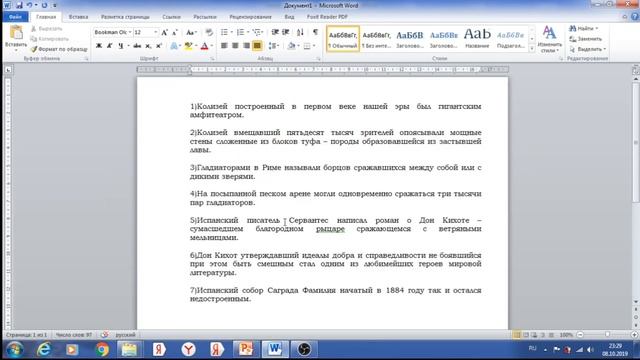Viewport: 640px width, 360px height.
Task: Apply the Обычный style
Action: point(343,39)
